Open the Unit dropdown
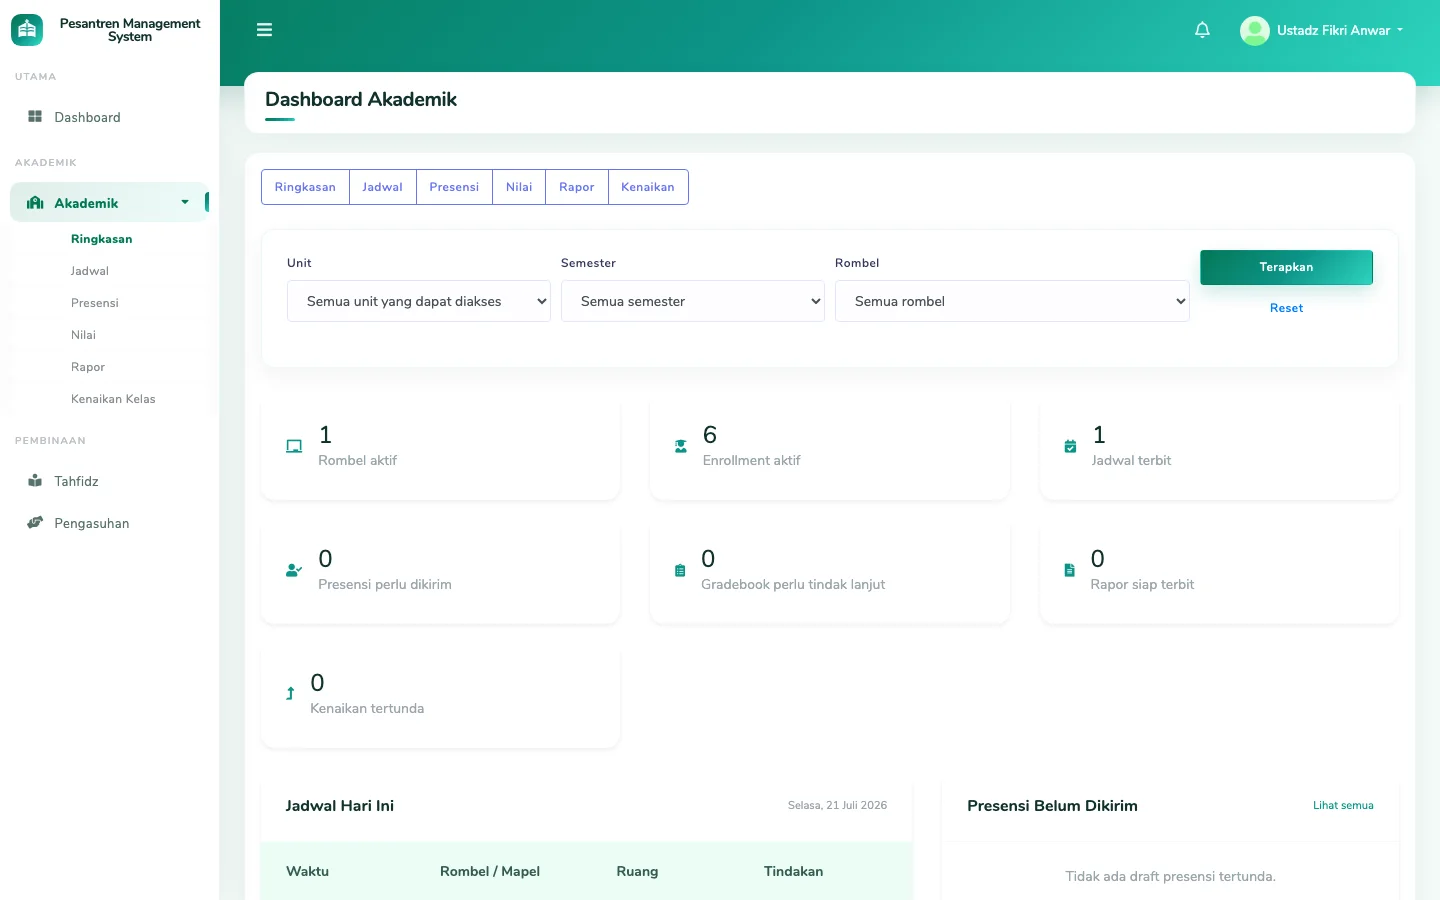This screenshot has width=1440, height=900. point(419,301)
